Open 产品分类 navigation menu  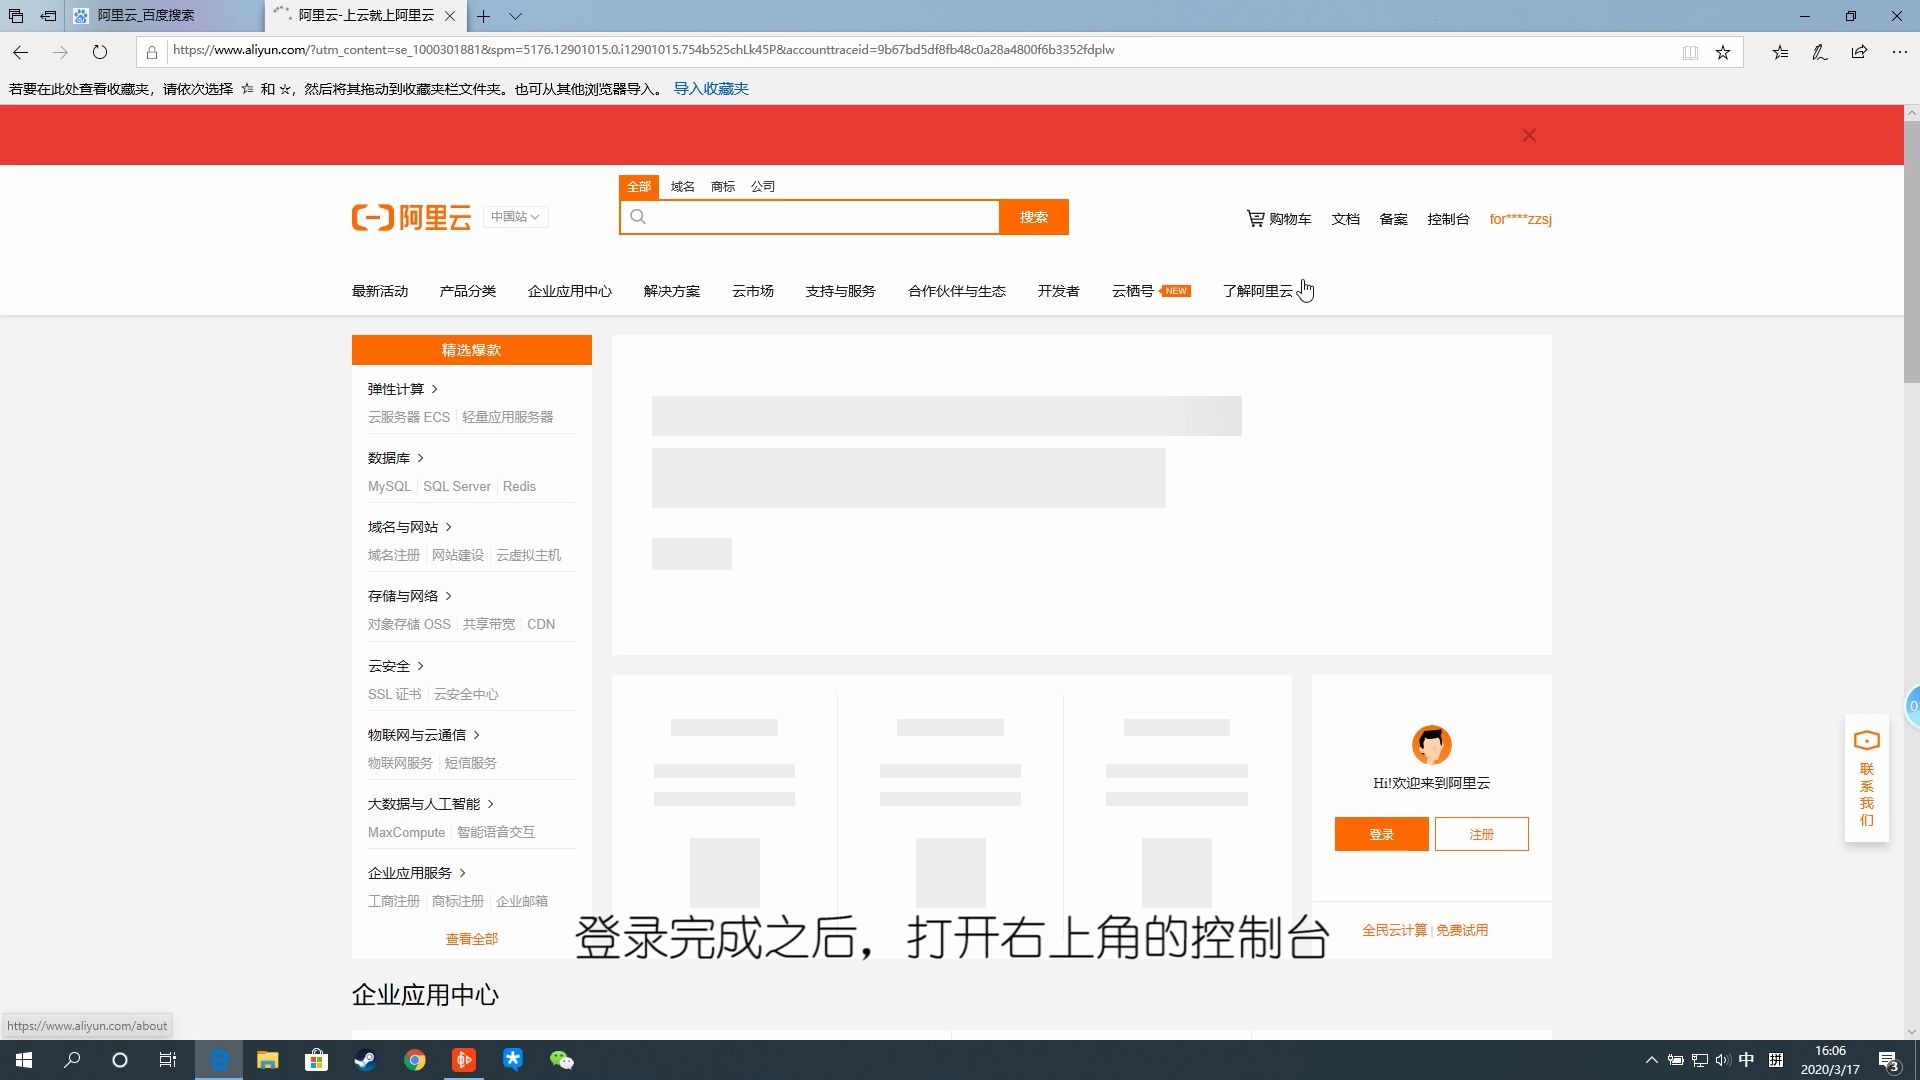point(467,291)
